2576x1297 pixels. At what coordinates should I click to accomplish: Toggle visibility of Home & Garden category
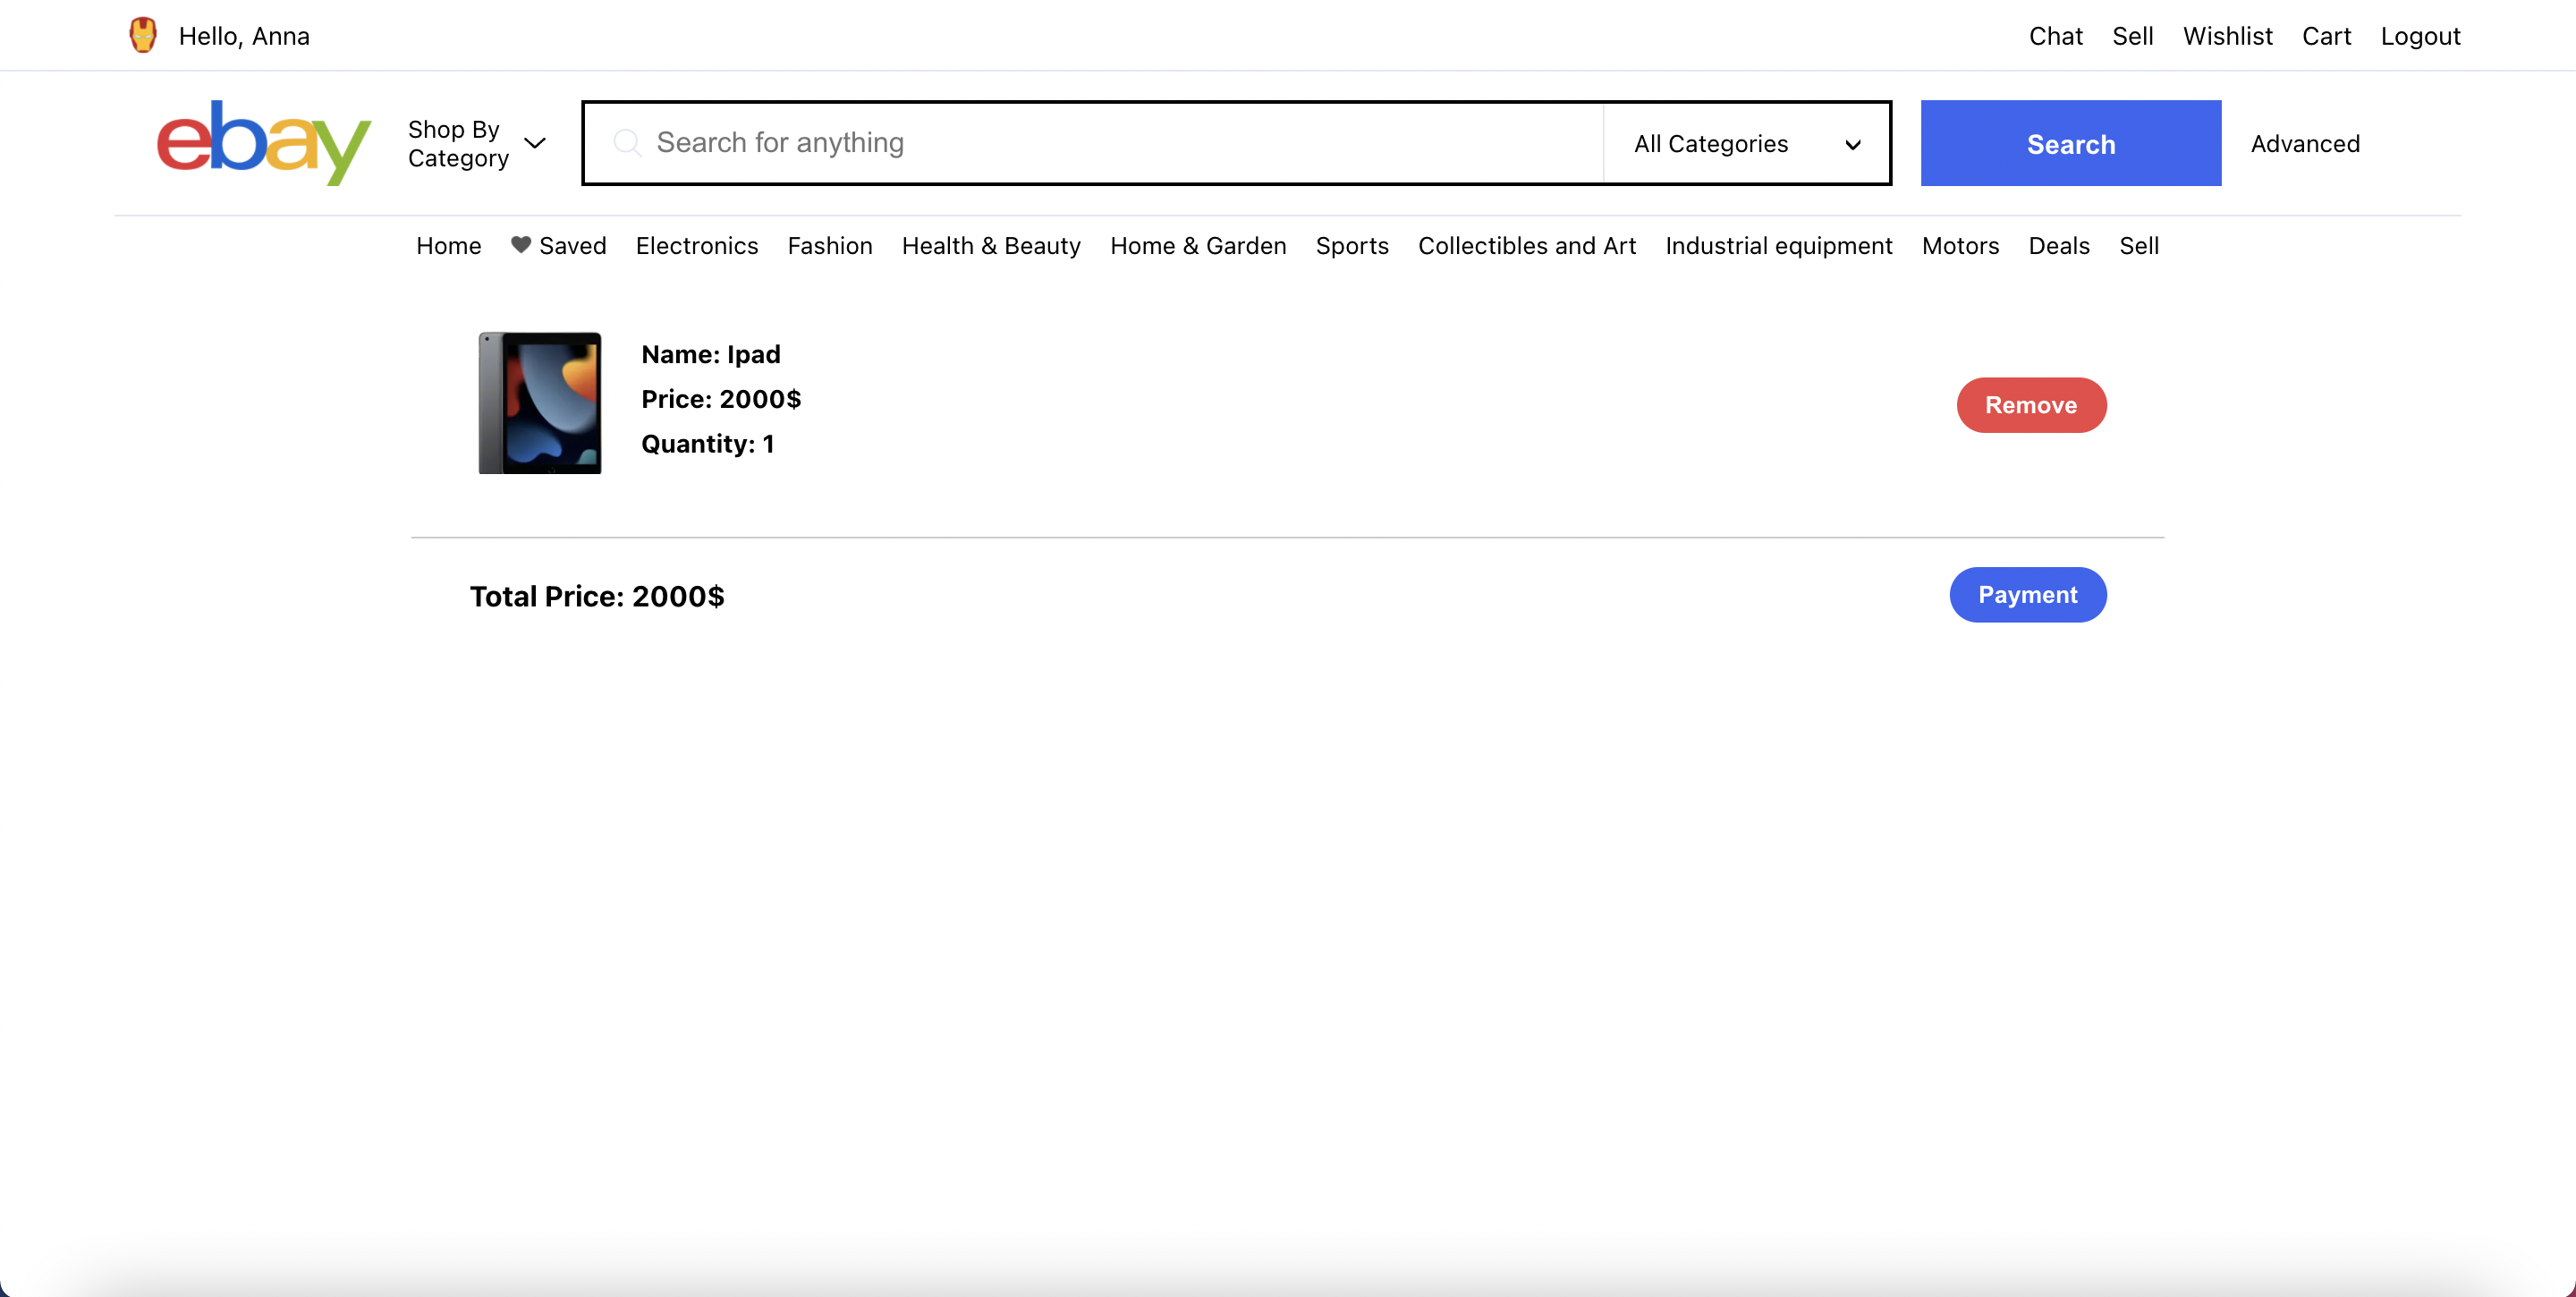click(x=1199, y=245)
